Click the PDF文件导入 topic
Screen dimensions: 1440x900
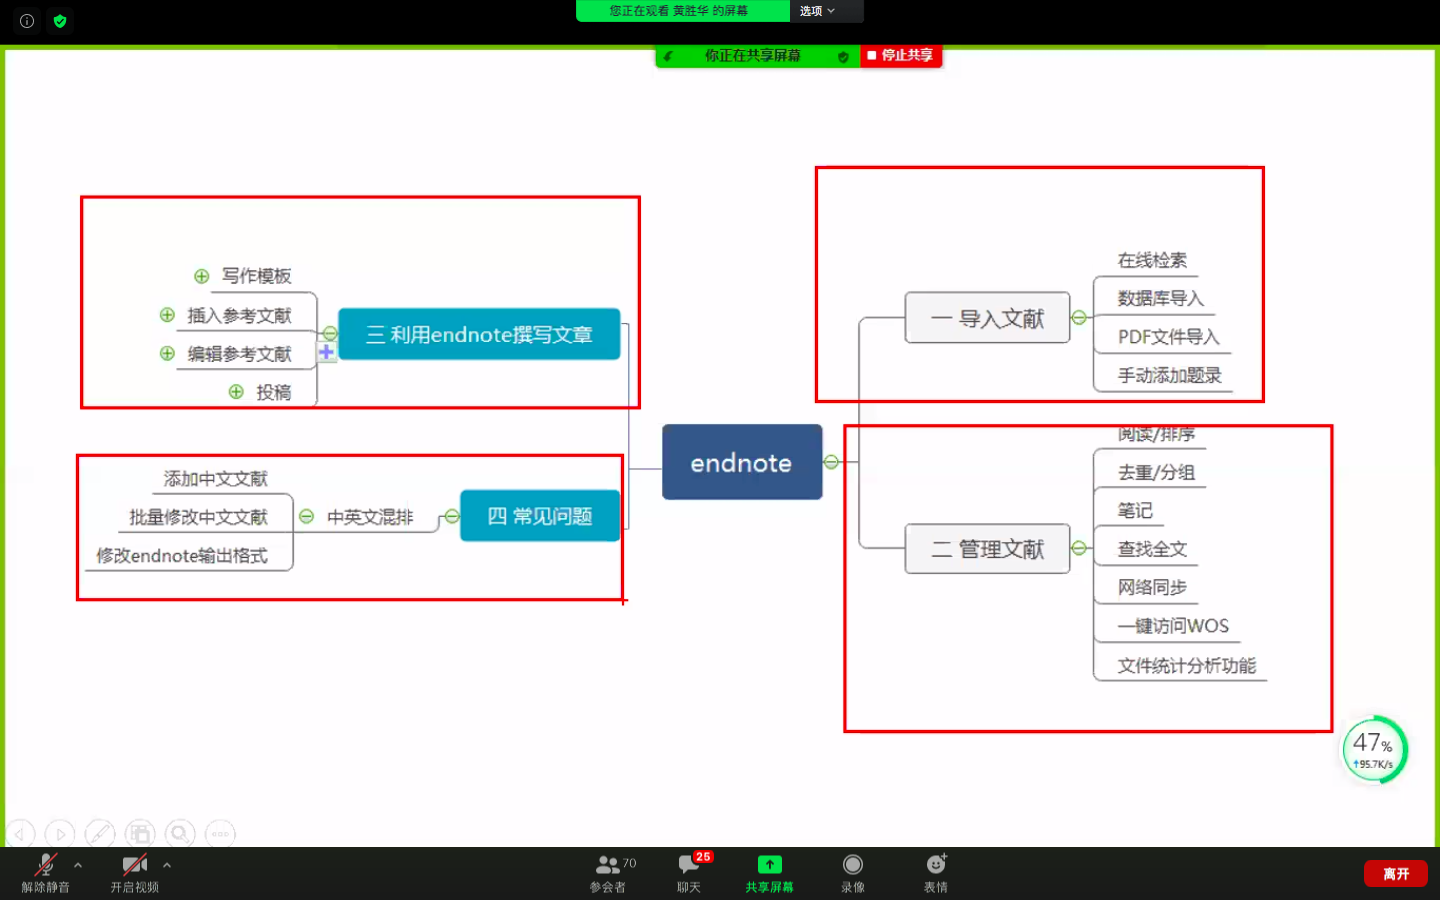(x=1169, y=337)
